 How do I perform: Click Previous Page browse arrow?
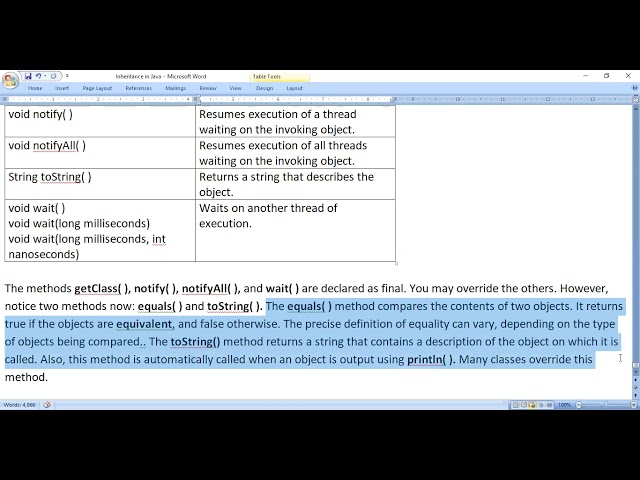(x=636, y=380)
